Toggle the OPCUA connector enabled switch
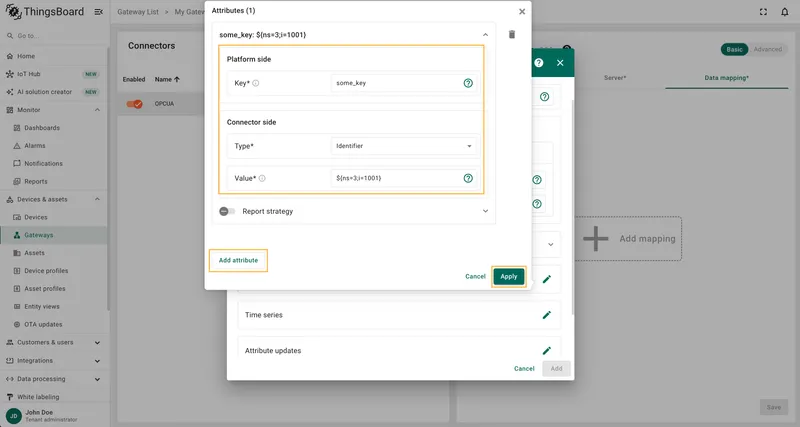Viewport: 800px width, 427px height. coord(135,104)
